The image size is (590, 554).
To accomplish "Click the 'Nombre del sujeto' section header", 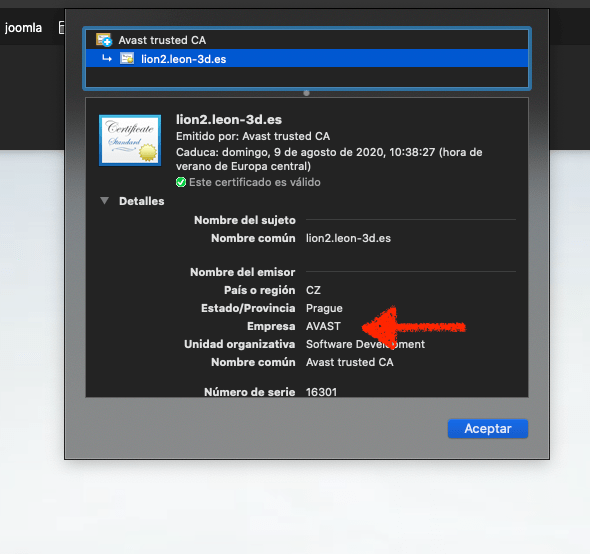I will (x=245, y=220).
